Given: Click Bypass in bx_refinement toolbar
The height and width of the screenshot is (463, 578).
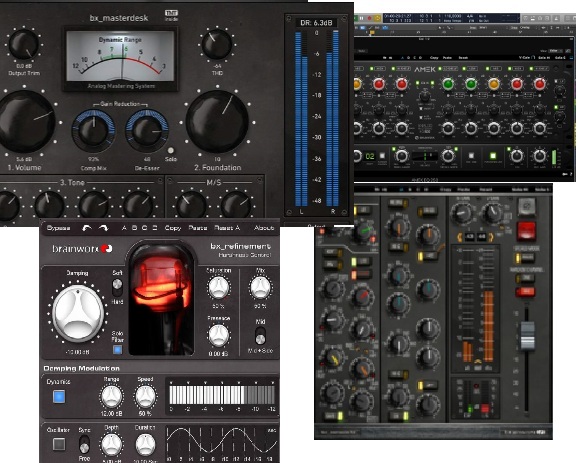Looking at the screenshot, I should [58, 228].
